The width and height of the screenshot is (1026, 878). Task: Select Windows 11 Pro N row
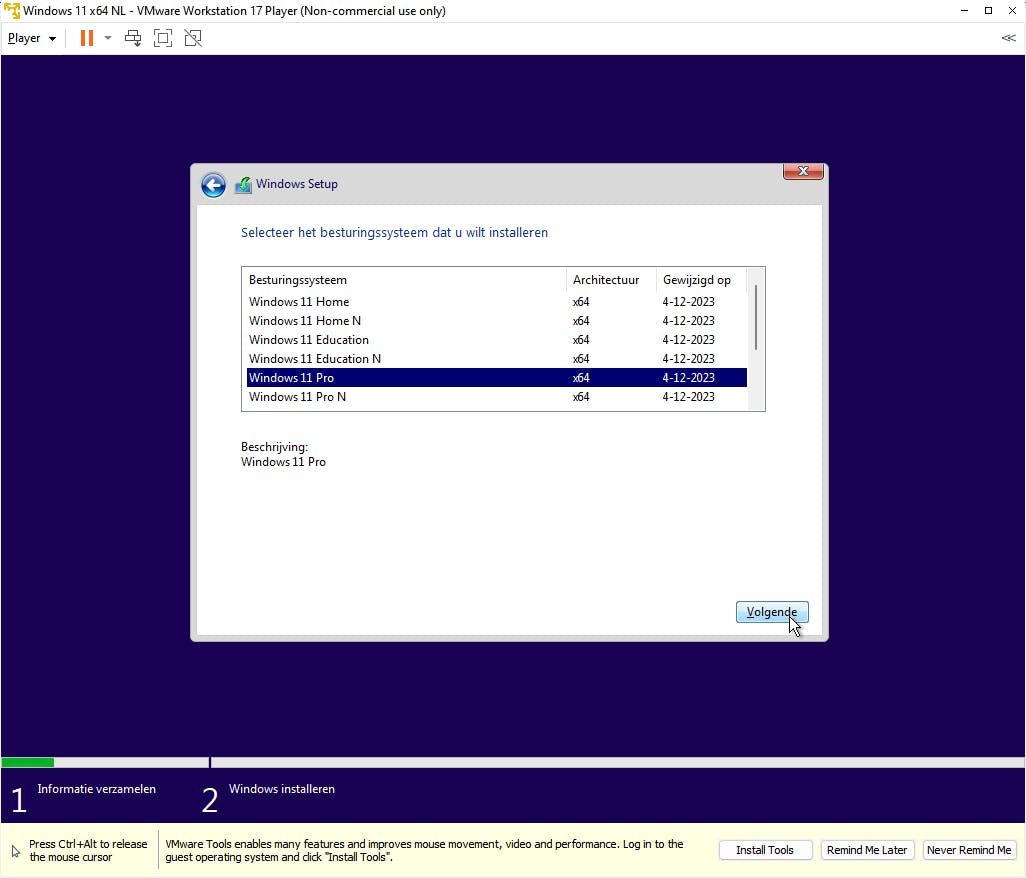497,396
